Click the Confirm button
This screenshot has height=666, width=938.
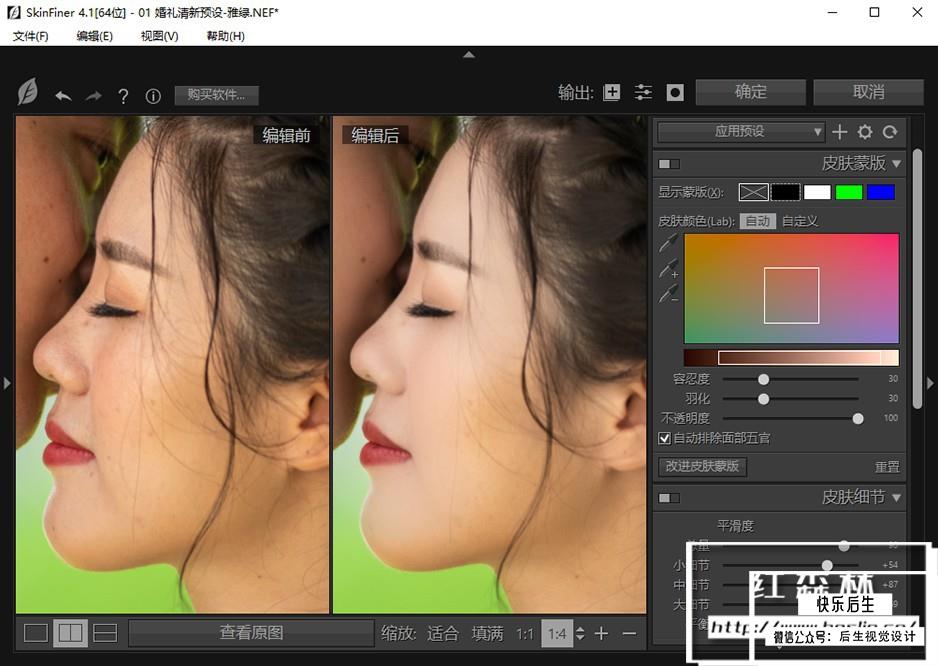pyautogui.click(x=751, y=92)
